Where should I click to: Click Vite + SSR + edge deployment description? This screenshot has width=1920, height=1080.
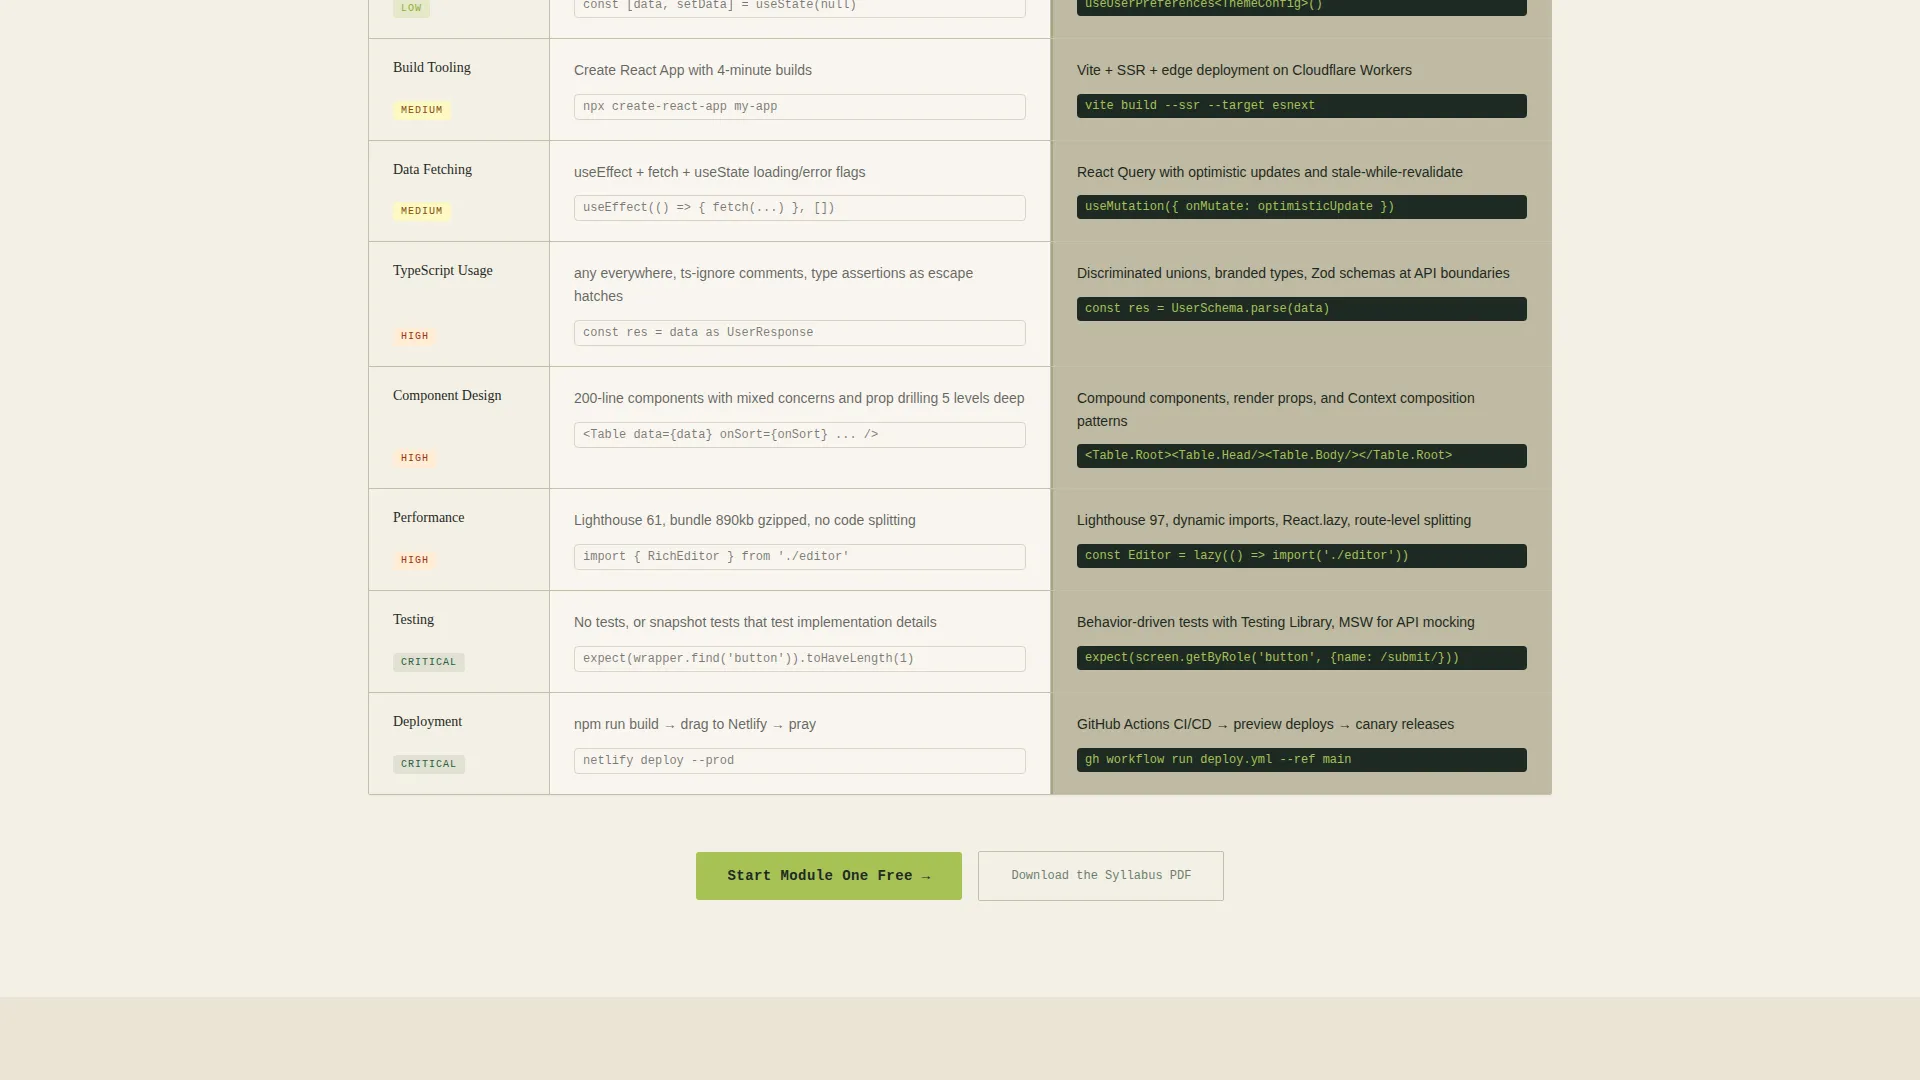(x=1244, y=70)
